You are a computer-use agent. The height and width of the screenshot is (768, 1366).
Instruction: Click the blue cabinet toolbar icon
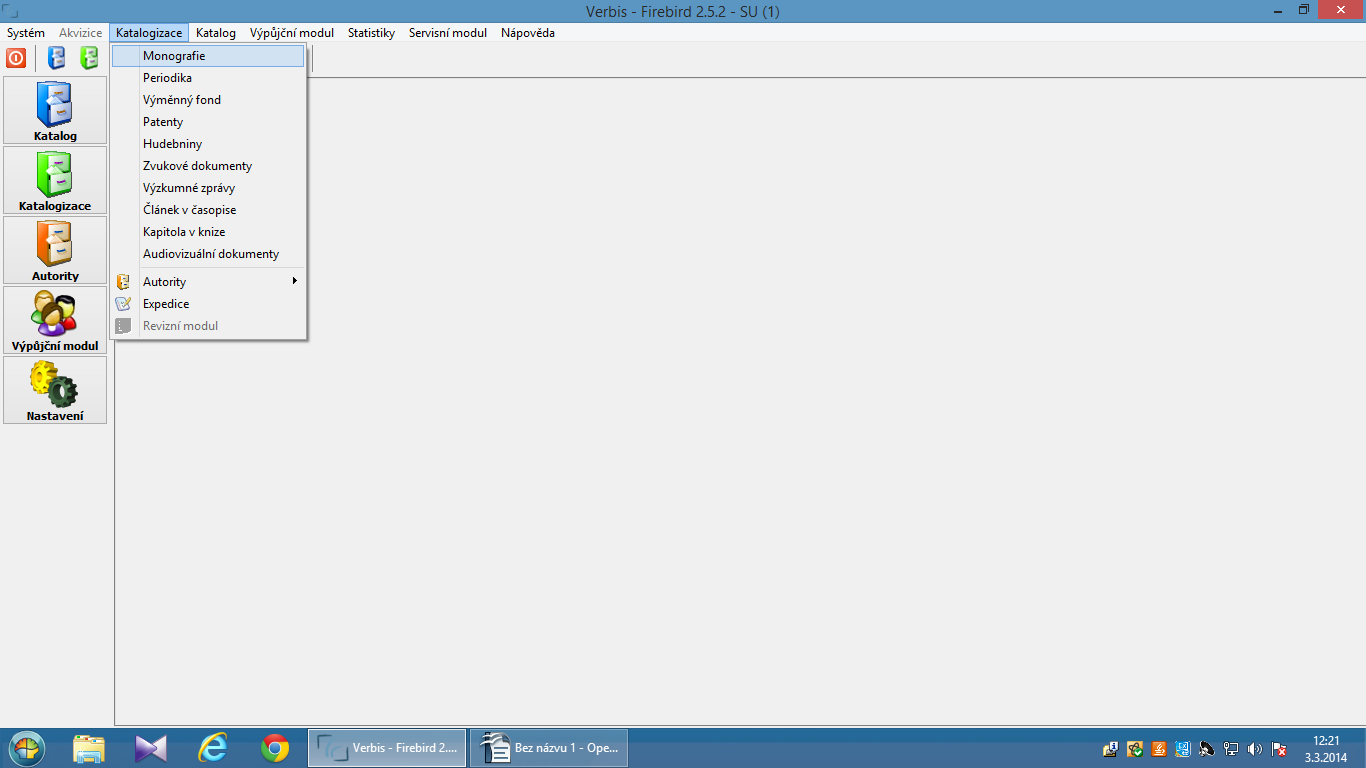[57, 58]
